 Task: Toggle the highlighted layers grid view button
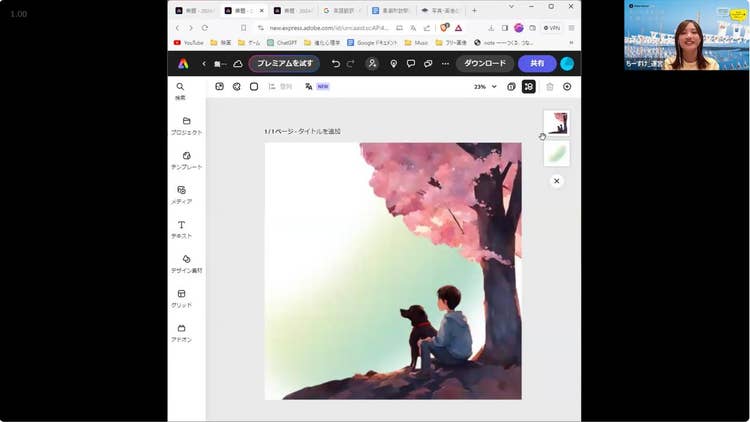click(x=529, y=87)
